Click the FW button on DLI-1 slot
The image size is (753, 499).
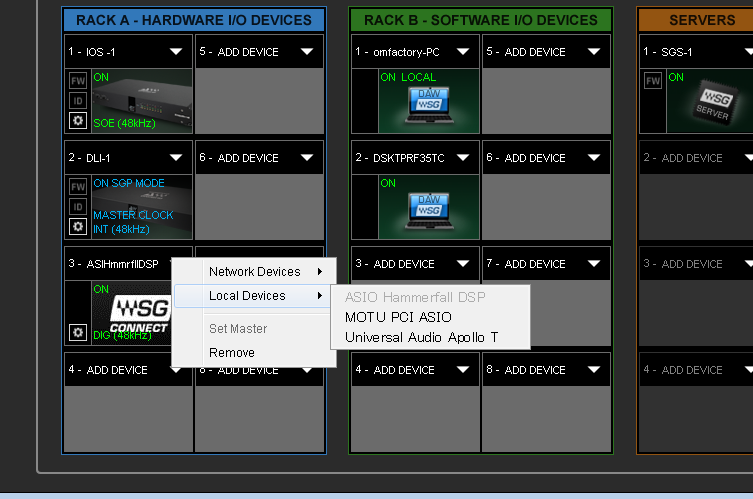coord(78,187)
